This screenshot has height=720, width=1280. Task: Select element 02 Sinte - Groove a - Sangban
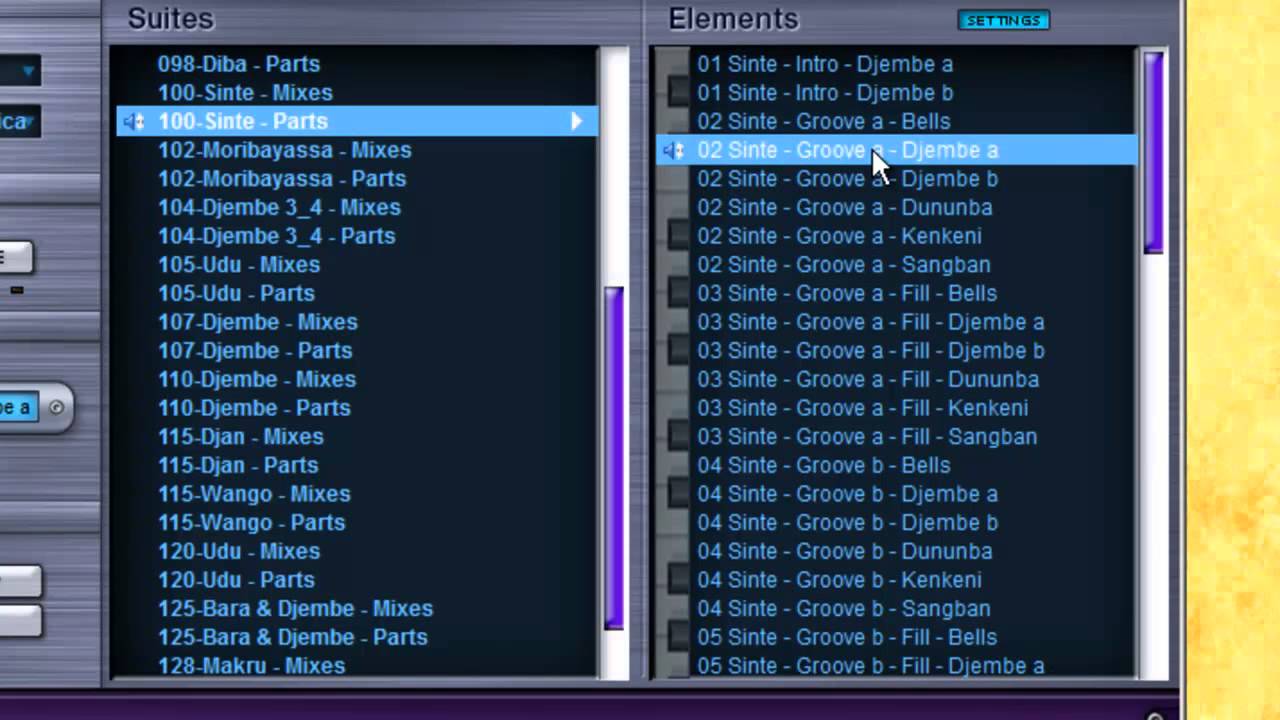pos(844,265)
